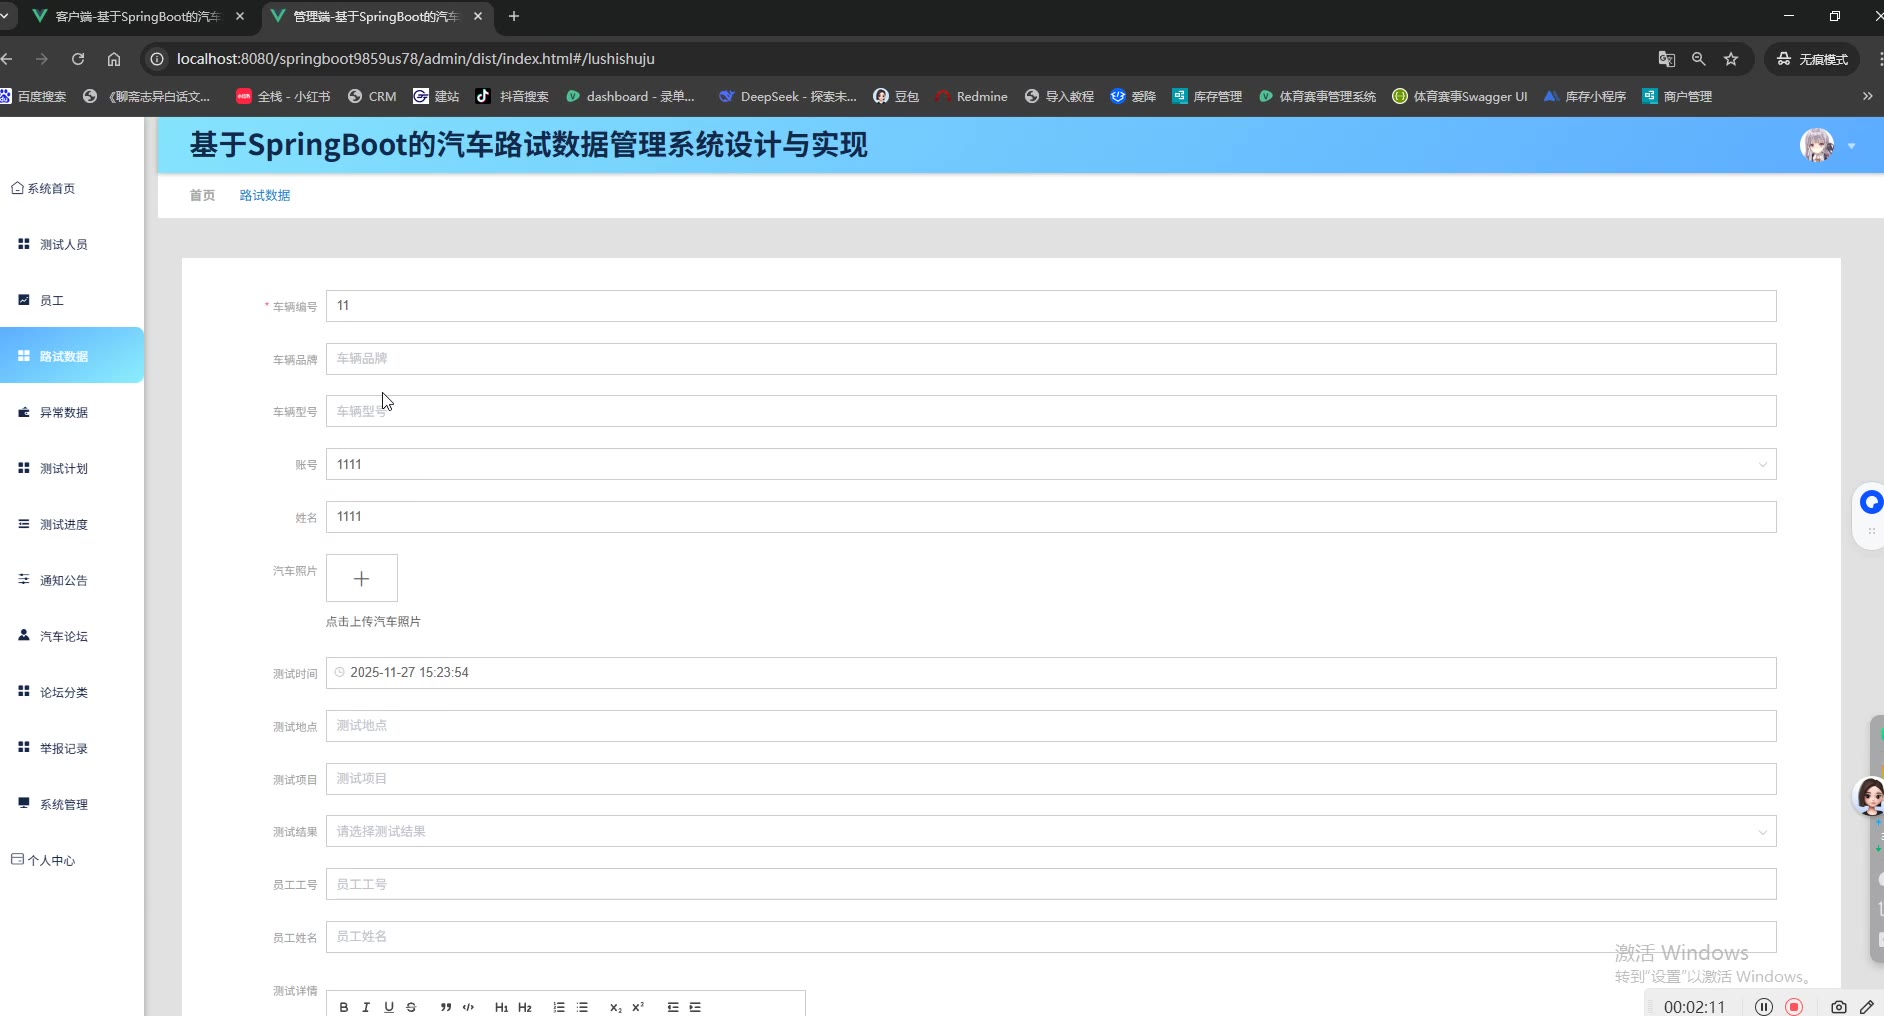Screen dimensions: 1884x1016
Task: Apply Heading 2 style in the editor
Action: tap(525, 1007)
